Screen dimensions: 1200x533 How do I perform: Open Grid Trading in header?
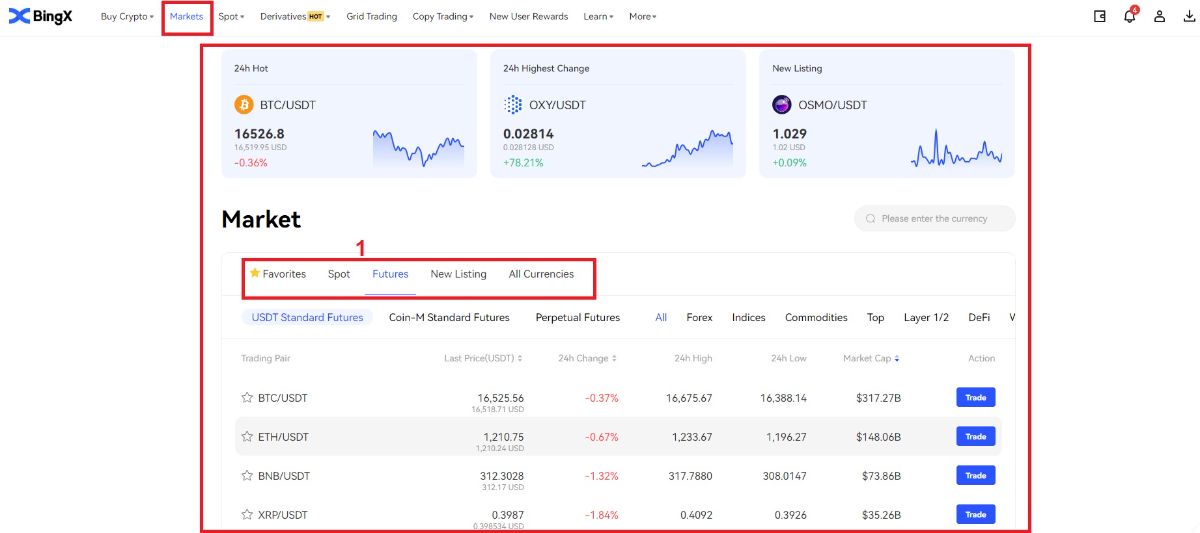[372, 17]
